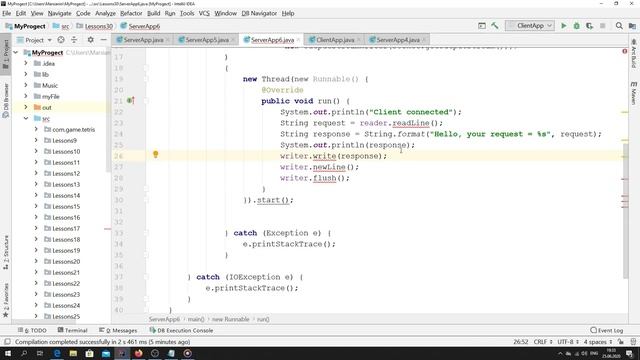Image resolution: width=640 pixels, height=360 pixels.
Task: Open the Analyze menu
Action: [x=105, y=13]
